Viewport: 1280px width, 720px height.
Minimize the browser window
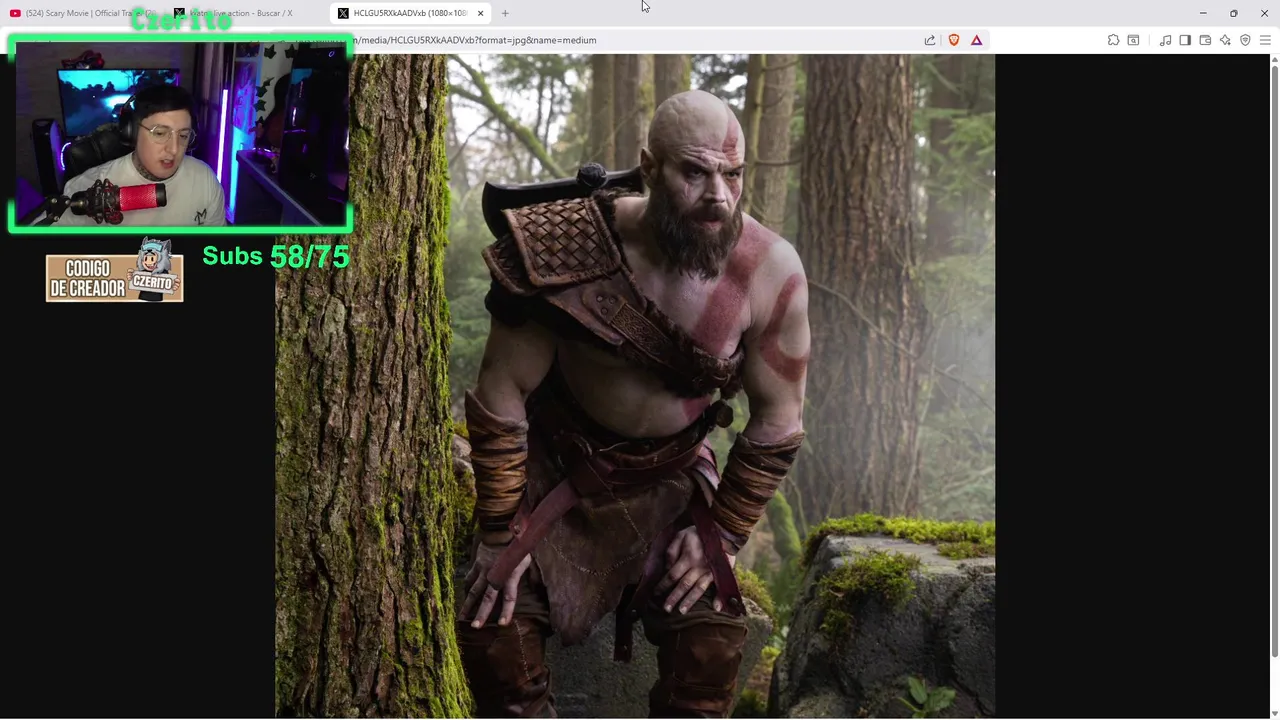1203,13
